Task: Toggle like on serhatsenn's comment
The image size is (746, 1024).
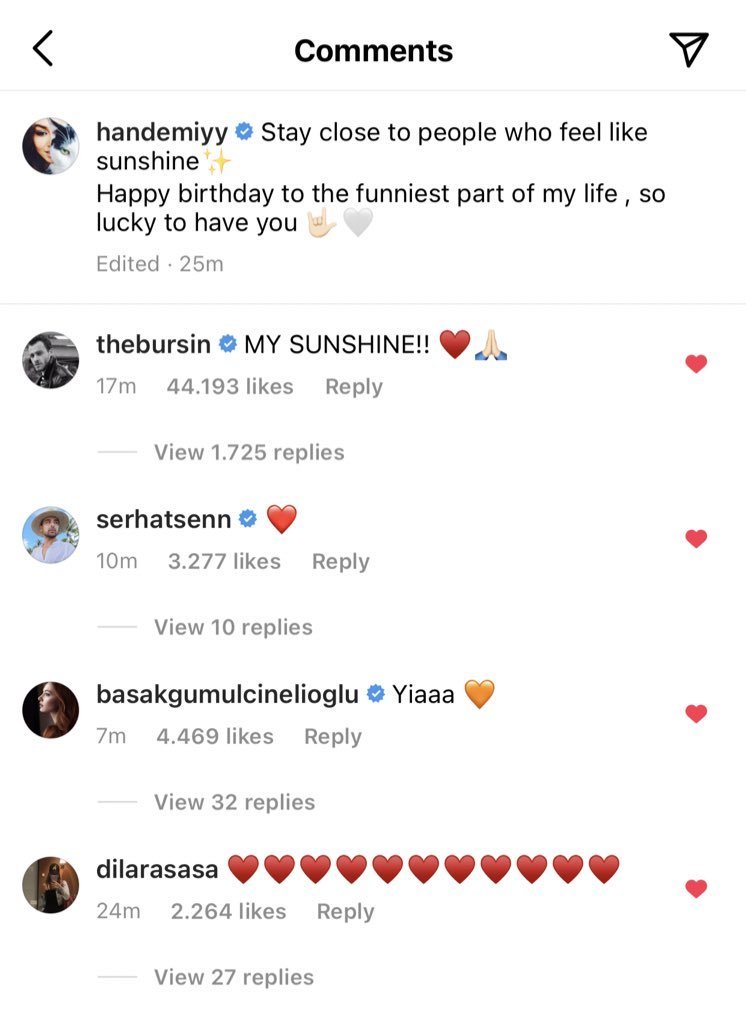Action: point(696,539)
